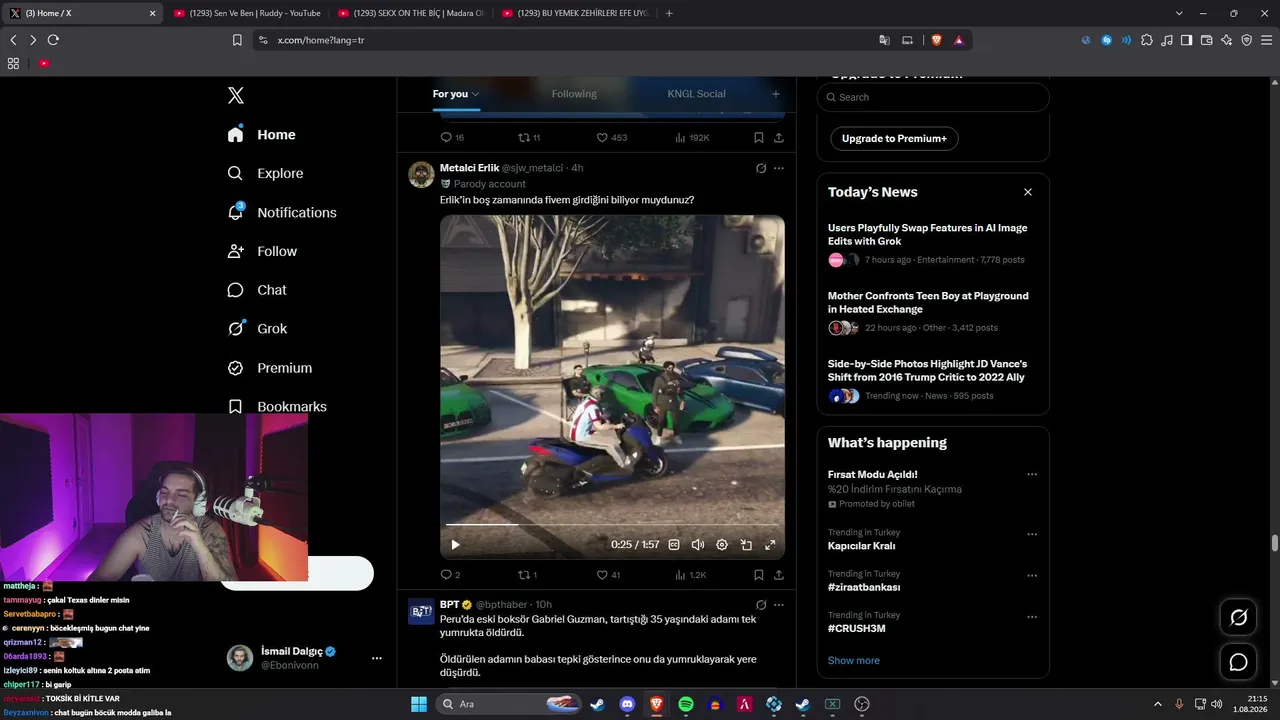The image size is (1280, 720).
Task: View analytics for the Metalci Erlik post
Action: 691,575
